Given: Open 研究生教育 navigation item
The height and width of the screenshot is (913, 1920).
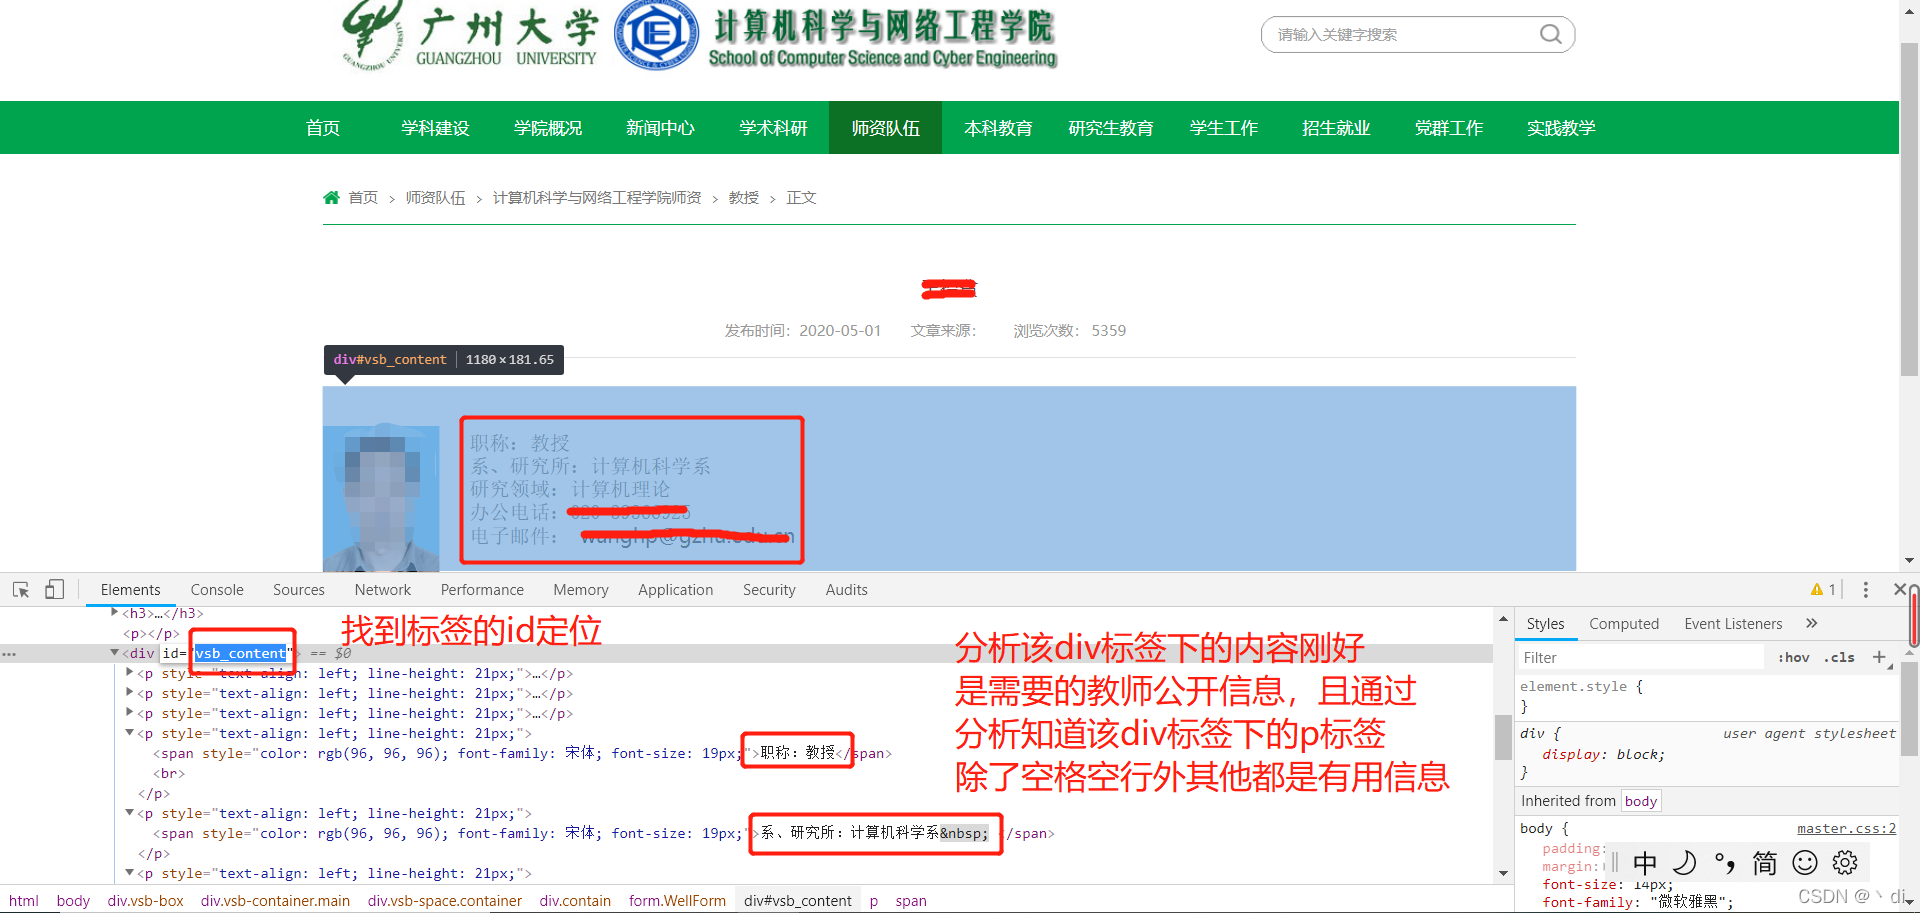Looking at the screenshot, I should [x=1111, y=128].
